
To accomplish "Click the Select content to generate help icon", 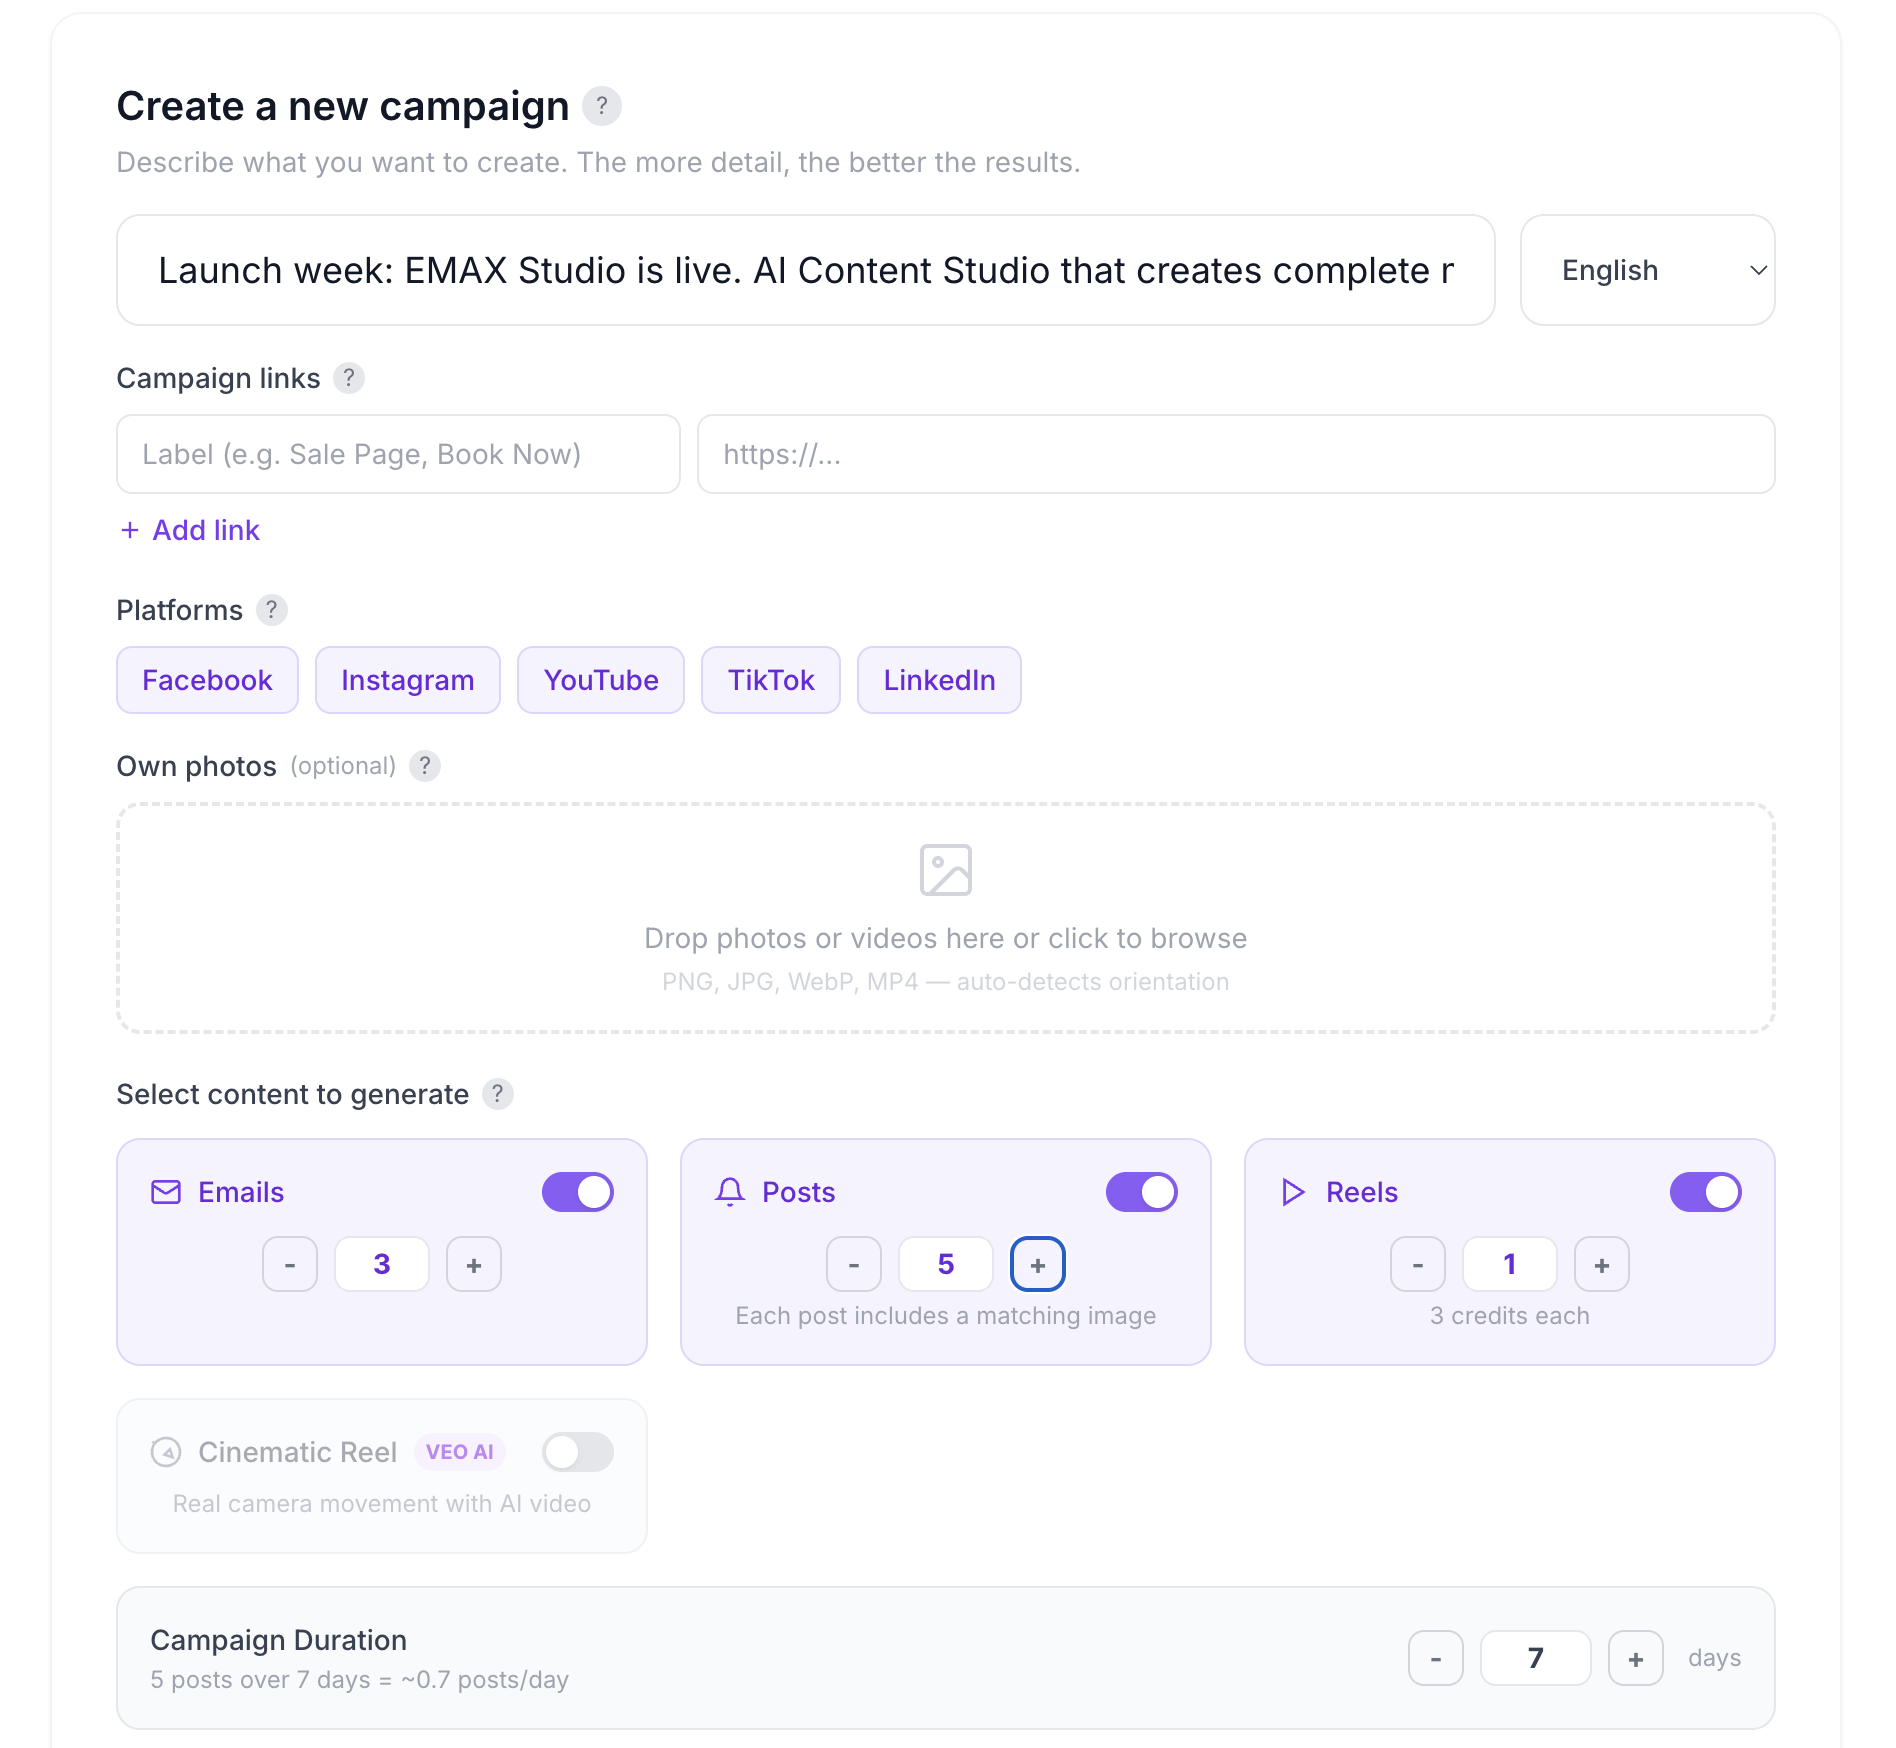I will point(498,1094).
